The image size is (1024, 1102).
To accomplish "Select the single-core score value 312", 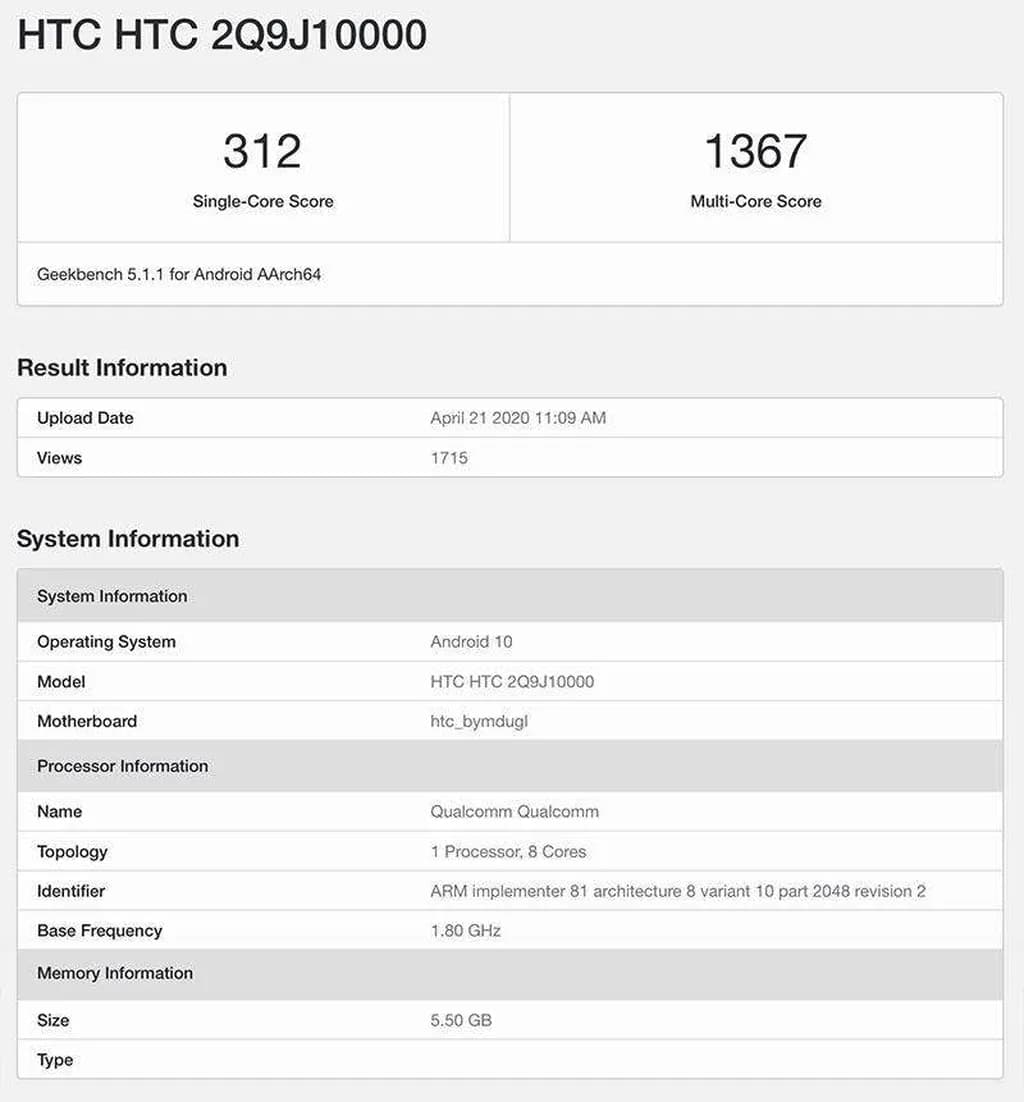I will [x=262, y=151].
